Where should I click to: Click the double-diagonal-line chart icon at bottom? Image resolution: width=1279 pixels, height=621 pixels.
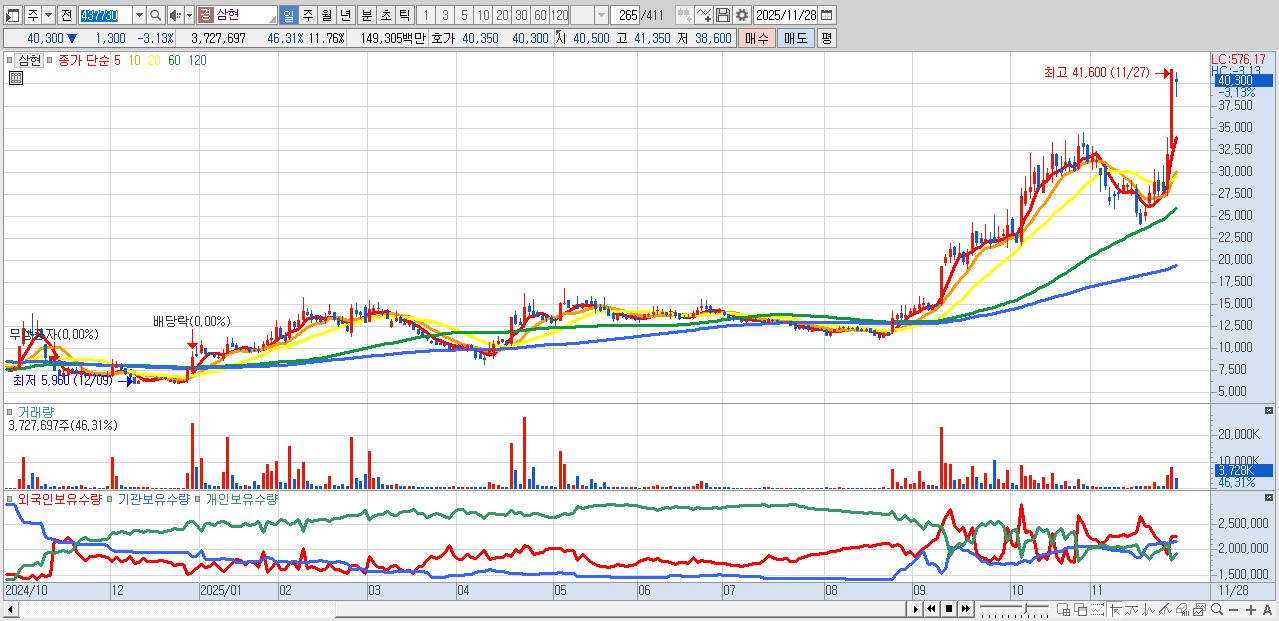click(1165, 609)
